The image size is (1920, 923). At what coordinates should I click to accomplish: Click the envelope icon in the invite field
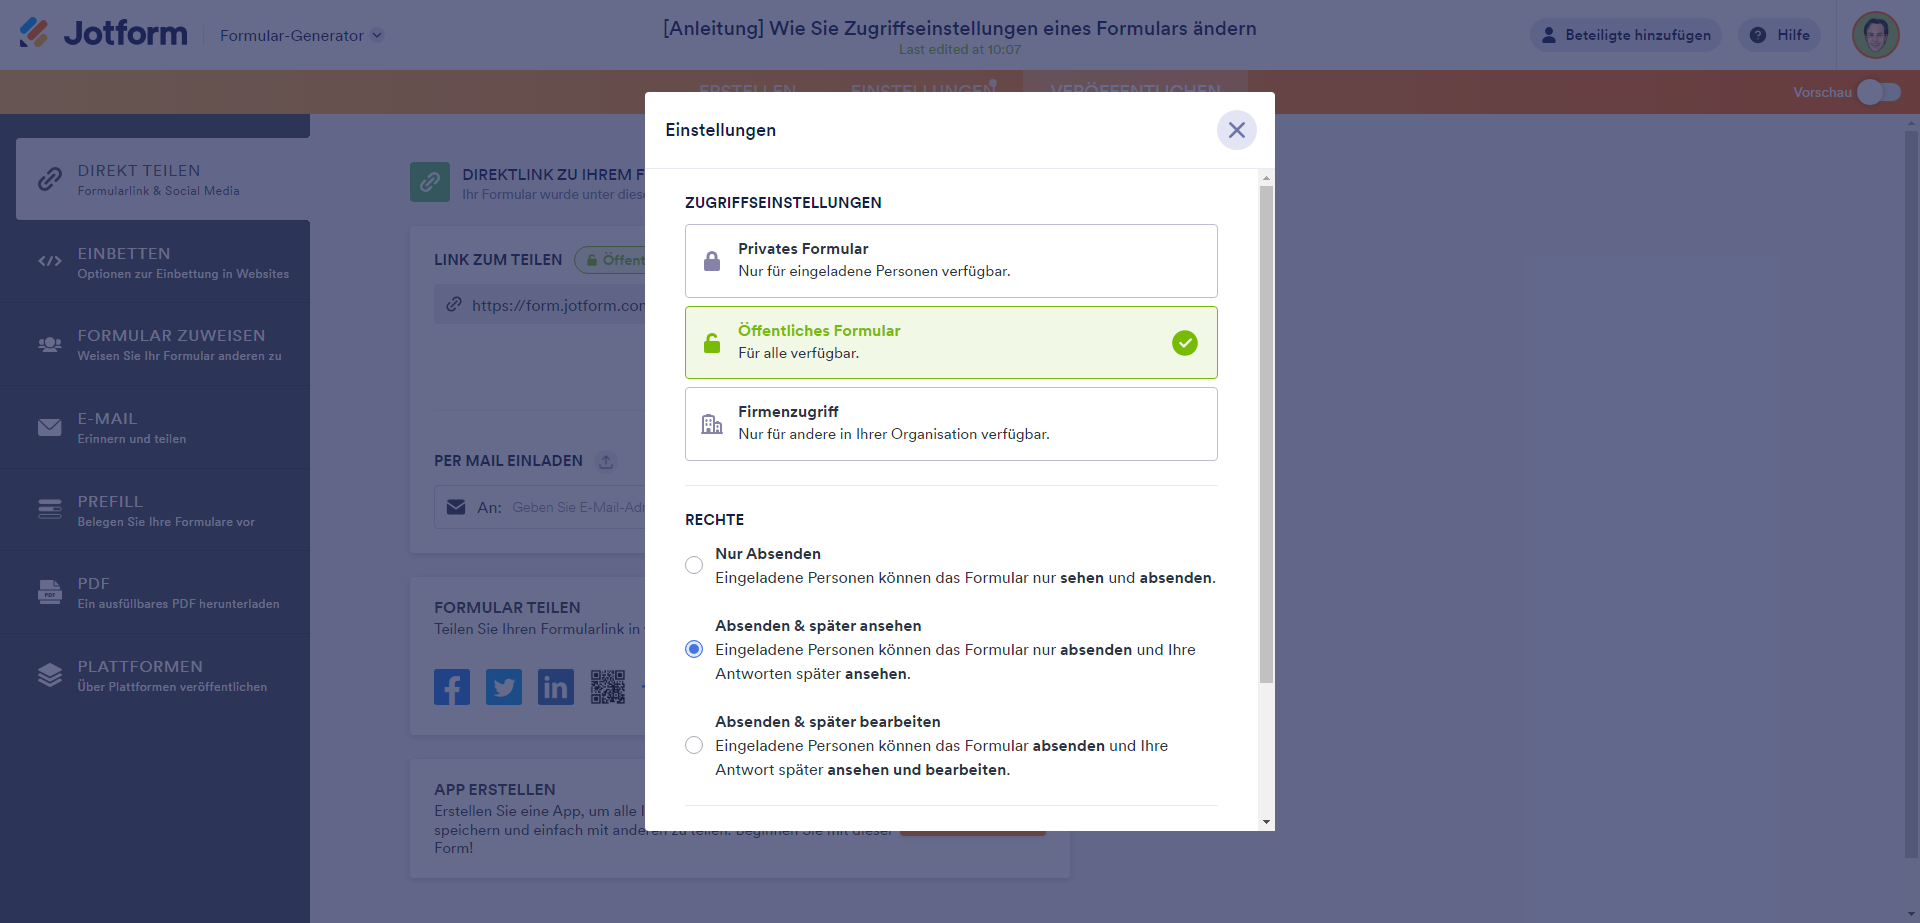(x=456, y=507)
